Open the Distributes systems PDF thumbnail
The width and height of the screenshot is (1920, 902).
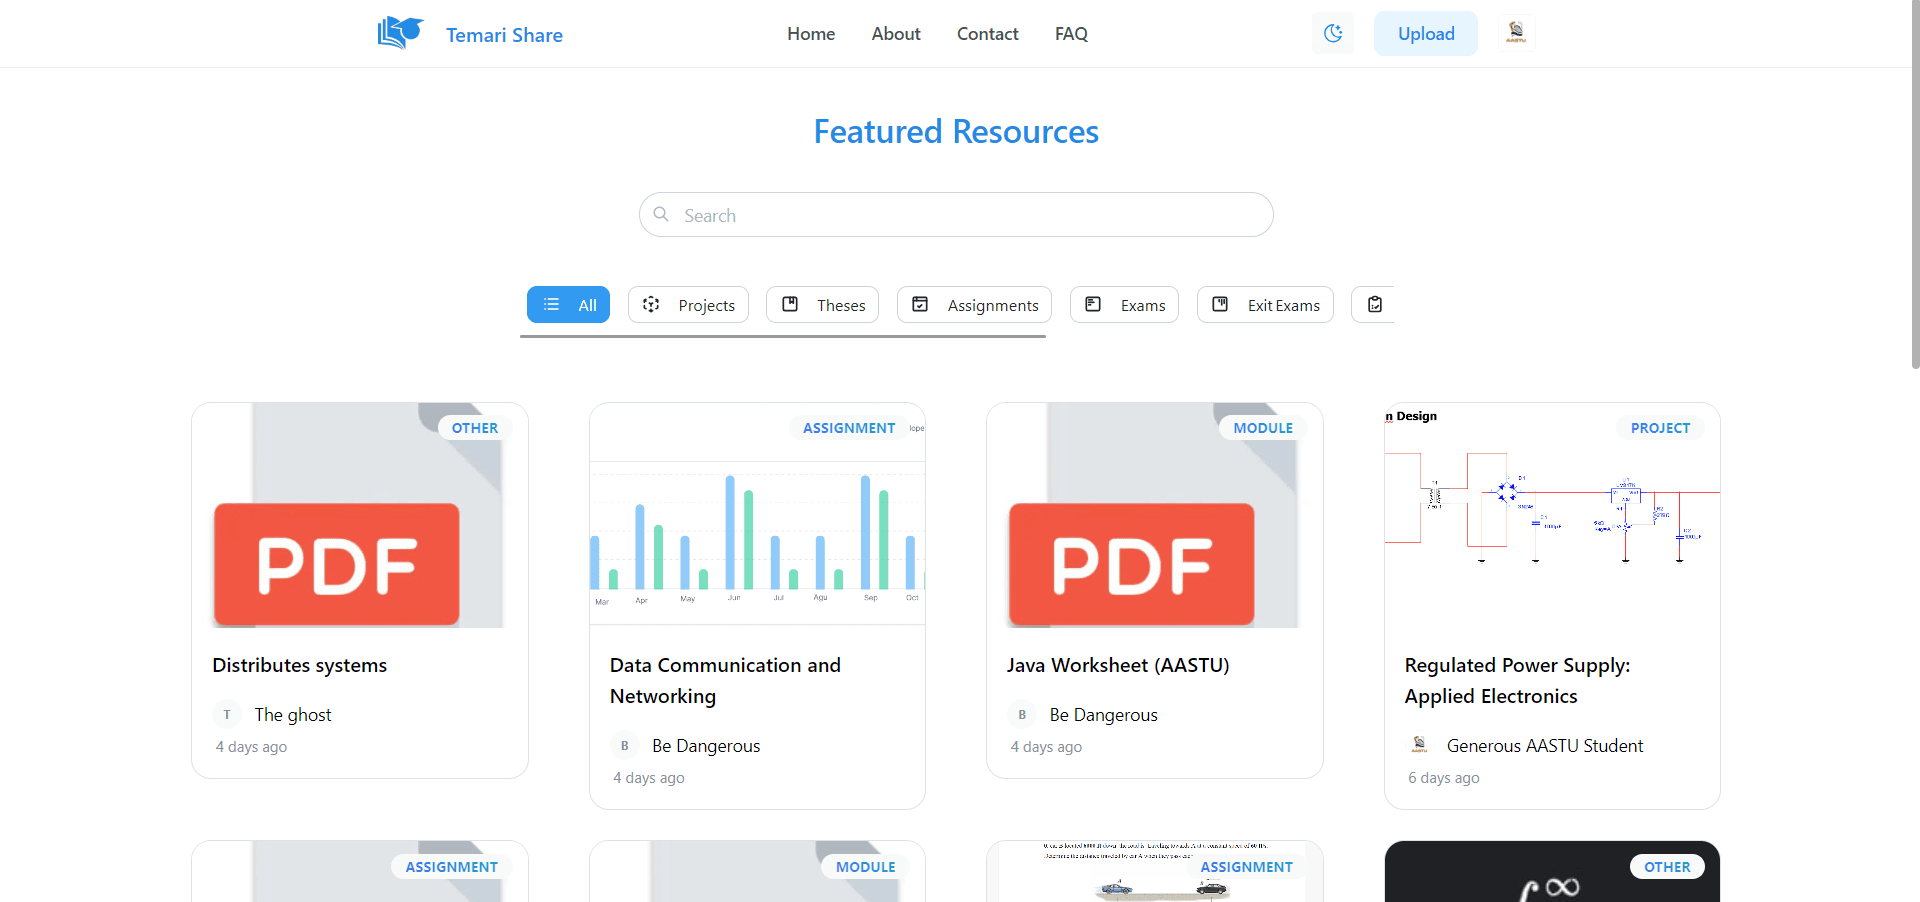[360, 515]
